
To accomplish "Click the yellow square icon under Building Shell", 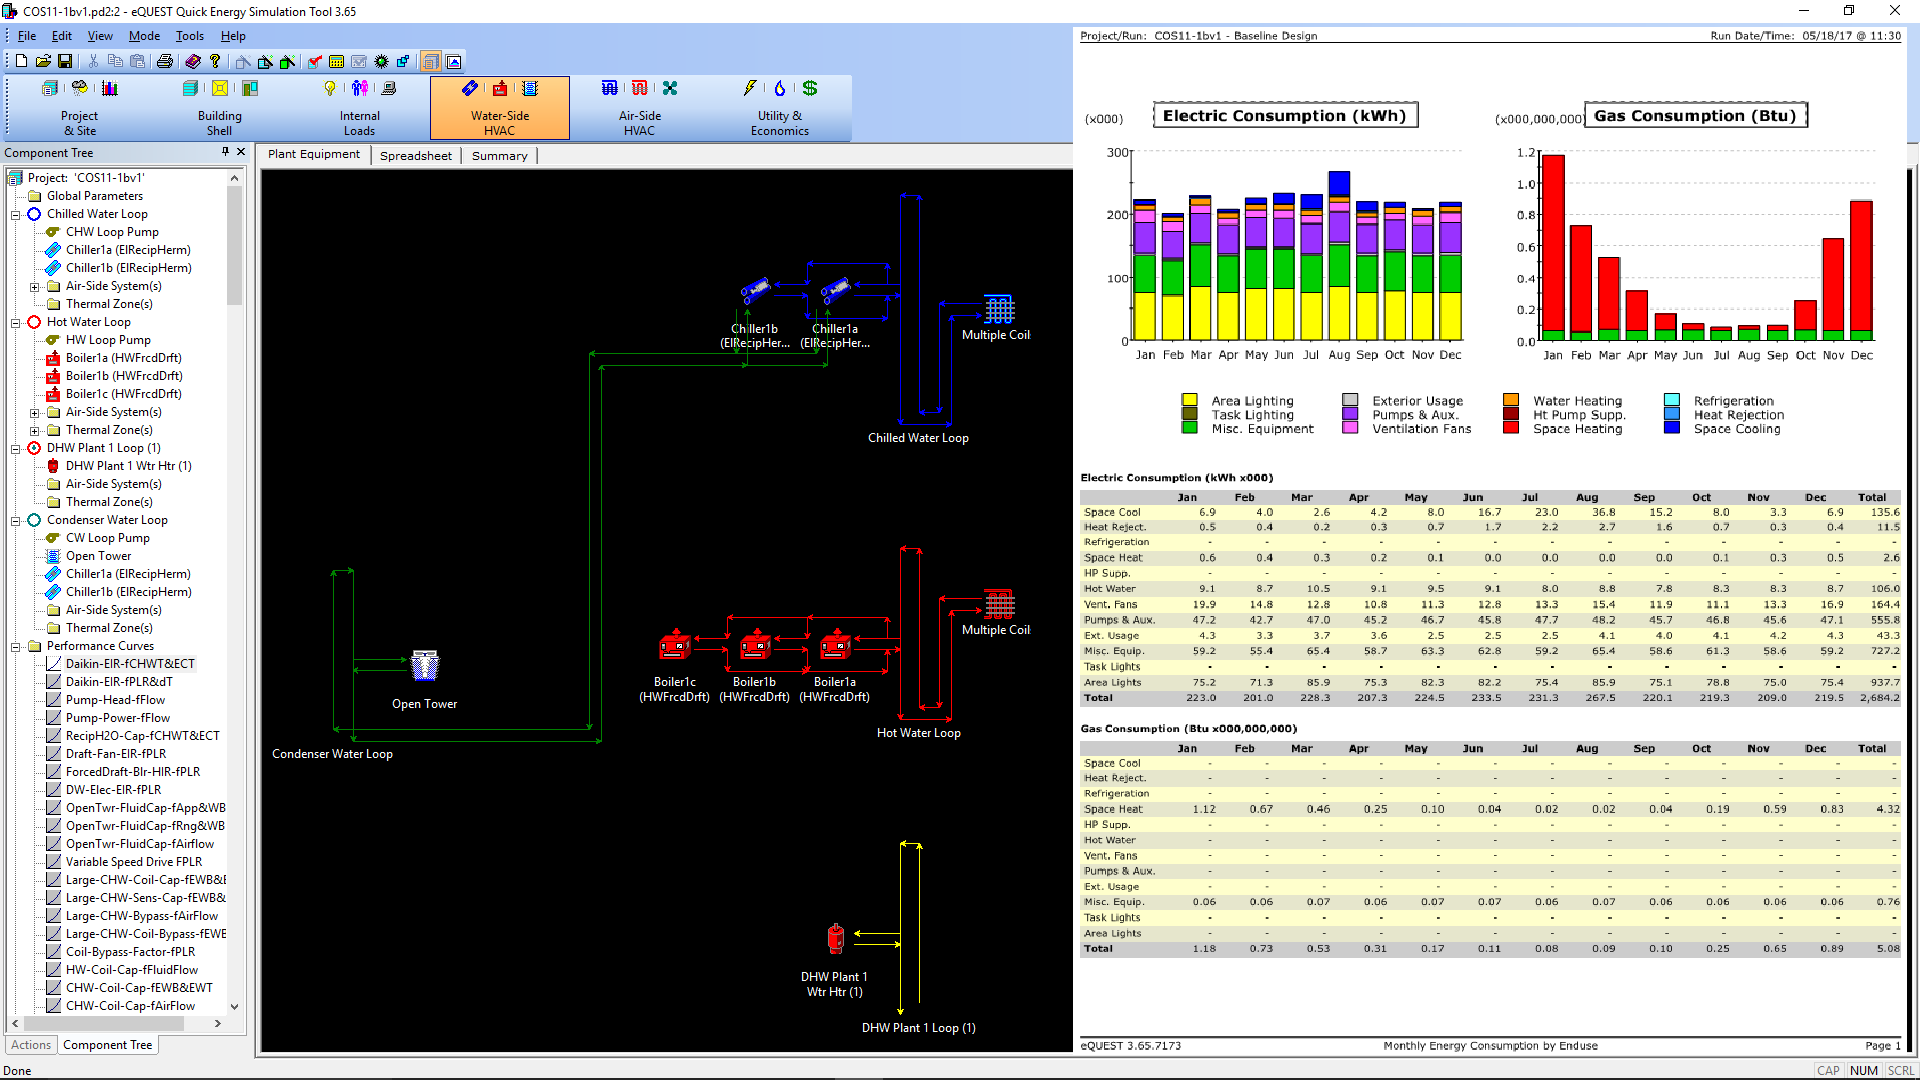I will pos(220,88).
